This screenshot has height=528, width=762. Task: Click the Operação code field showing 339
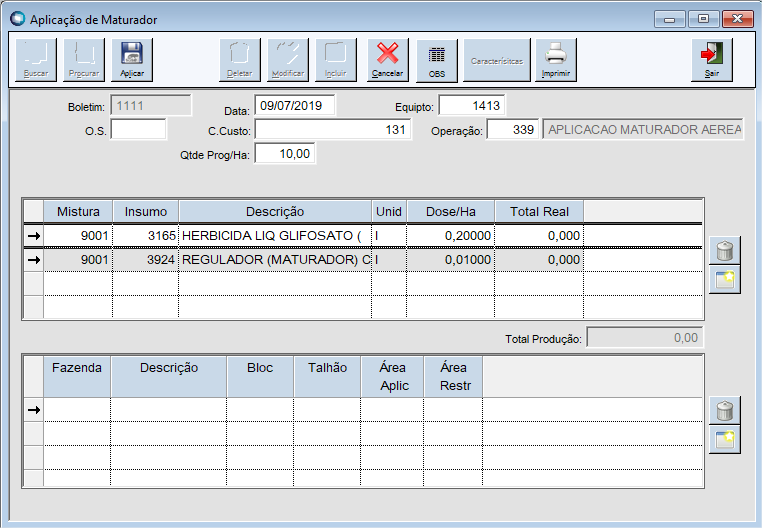(x=513, y=129)
